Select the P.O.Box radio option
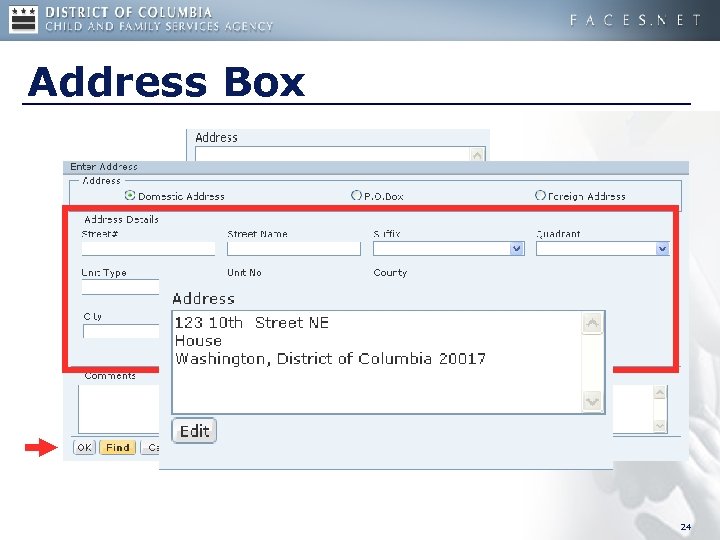720x540 pixels. pyautogui.click(x=356, y=196)
